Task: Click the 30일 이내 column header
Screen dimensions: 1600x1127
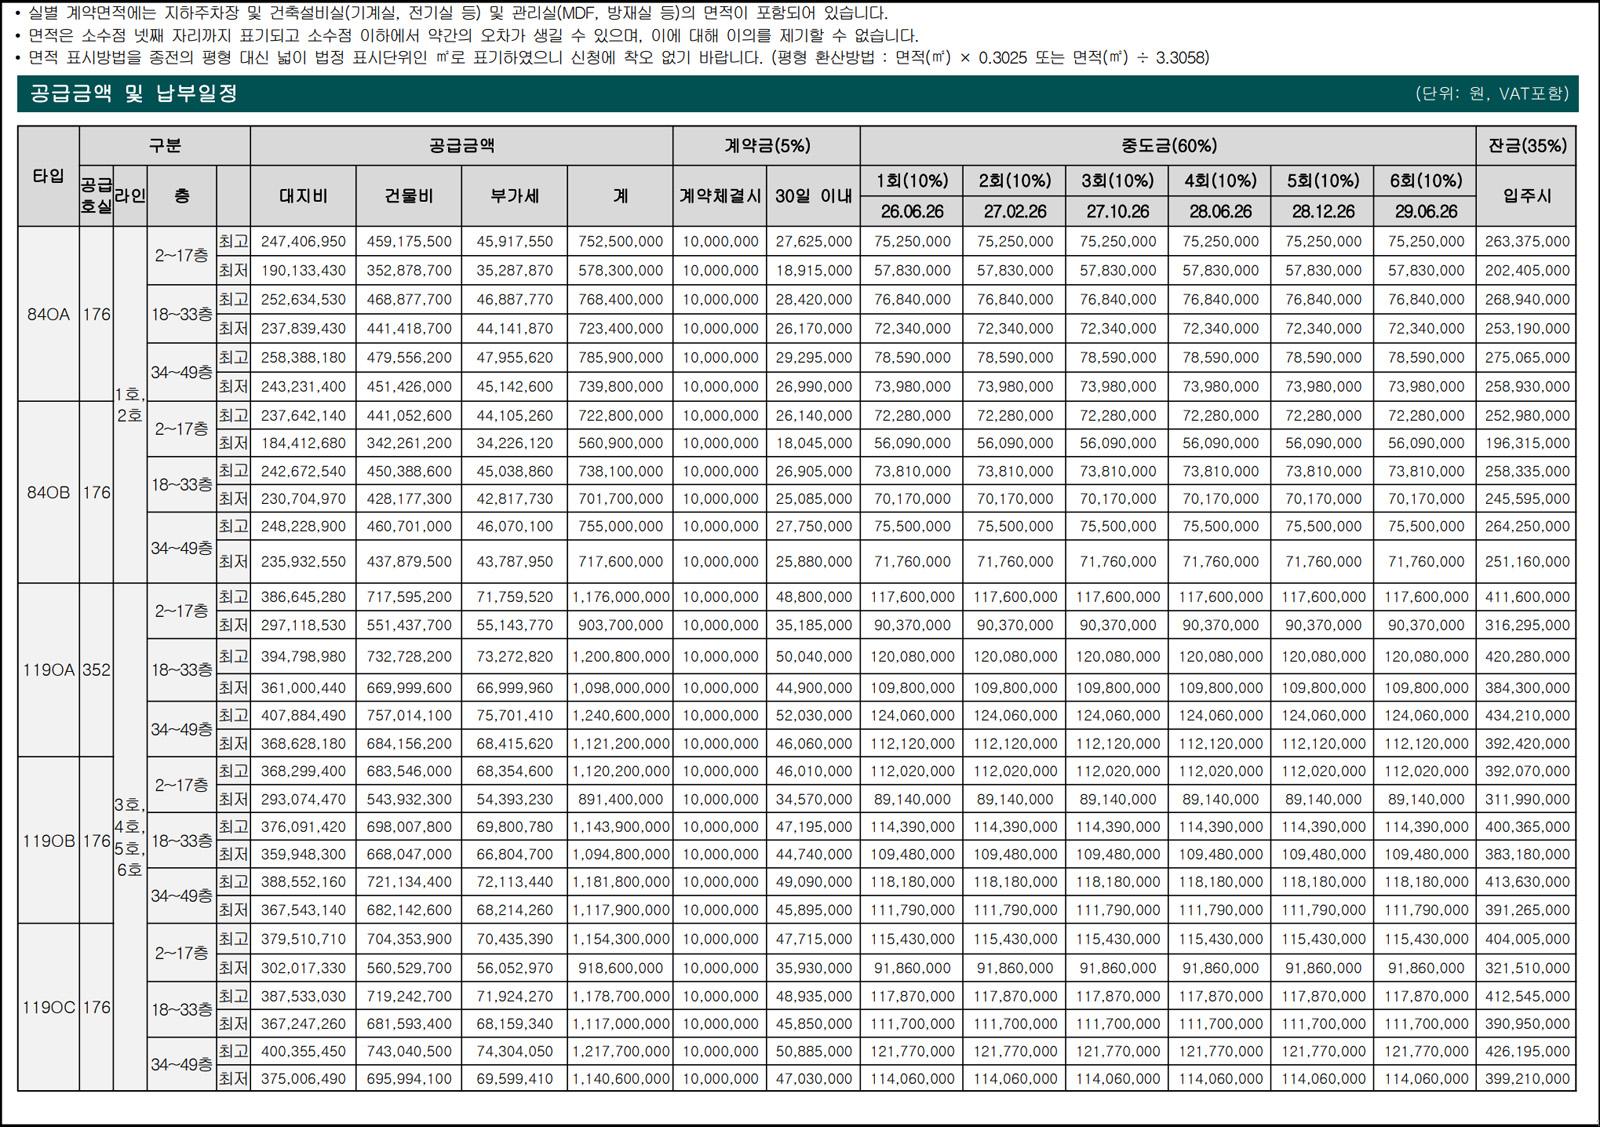Action: point(813,196)
